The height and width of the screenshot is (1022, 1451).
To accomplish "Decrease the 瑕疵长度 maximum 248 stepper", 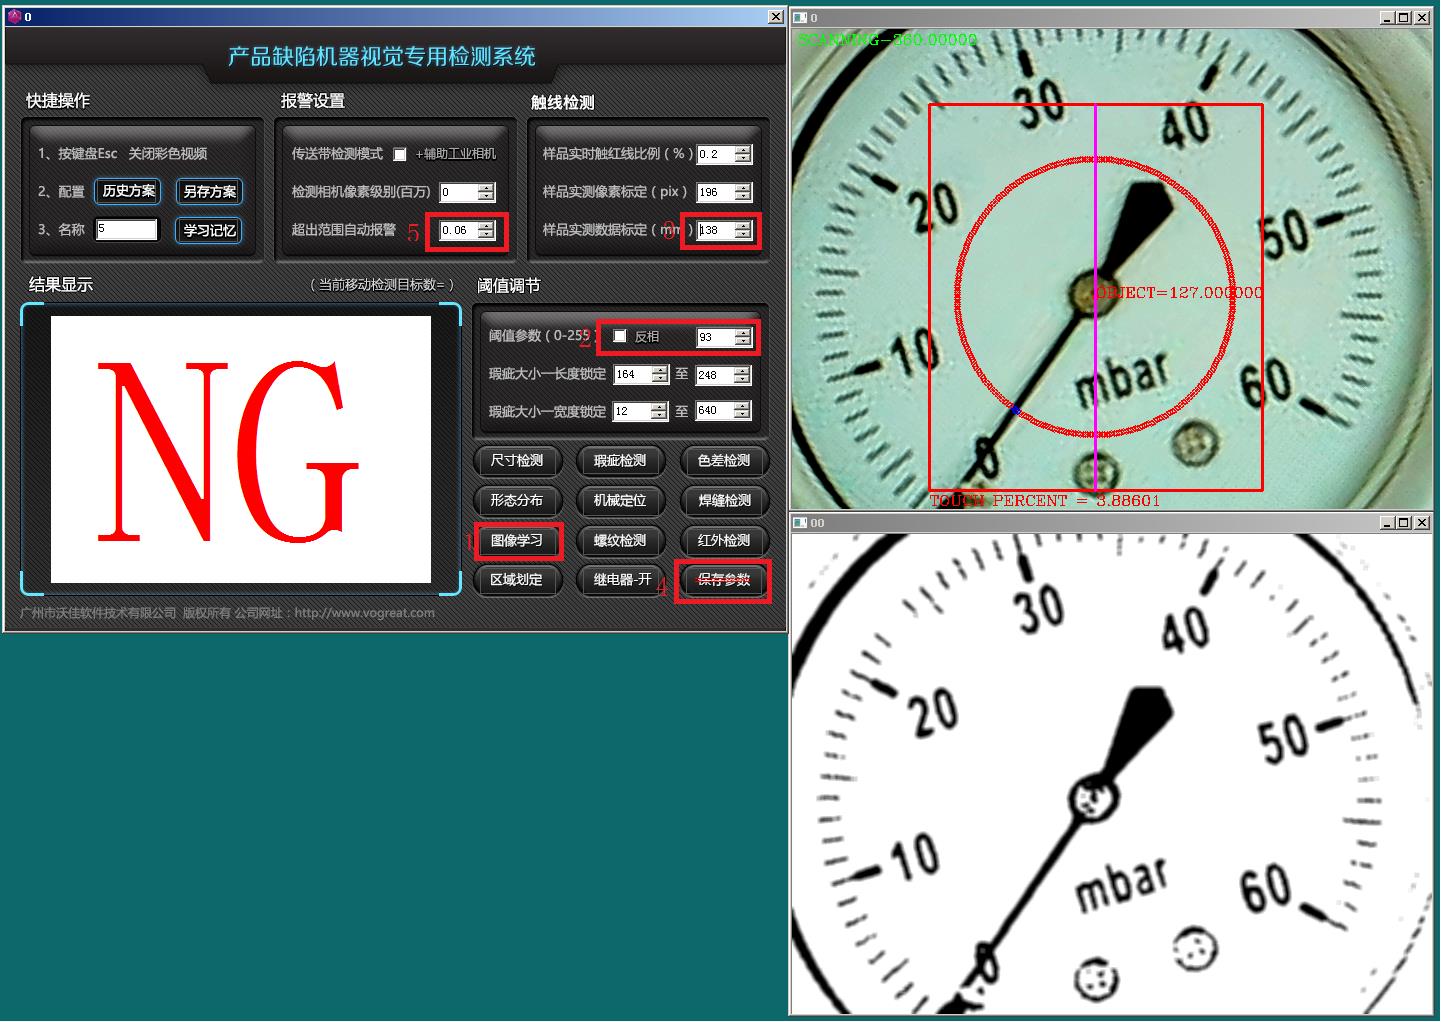I will coord(742,380).
